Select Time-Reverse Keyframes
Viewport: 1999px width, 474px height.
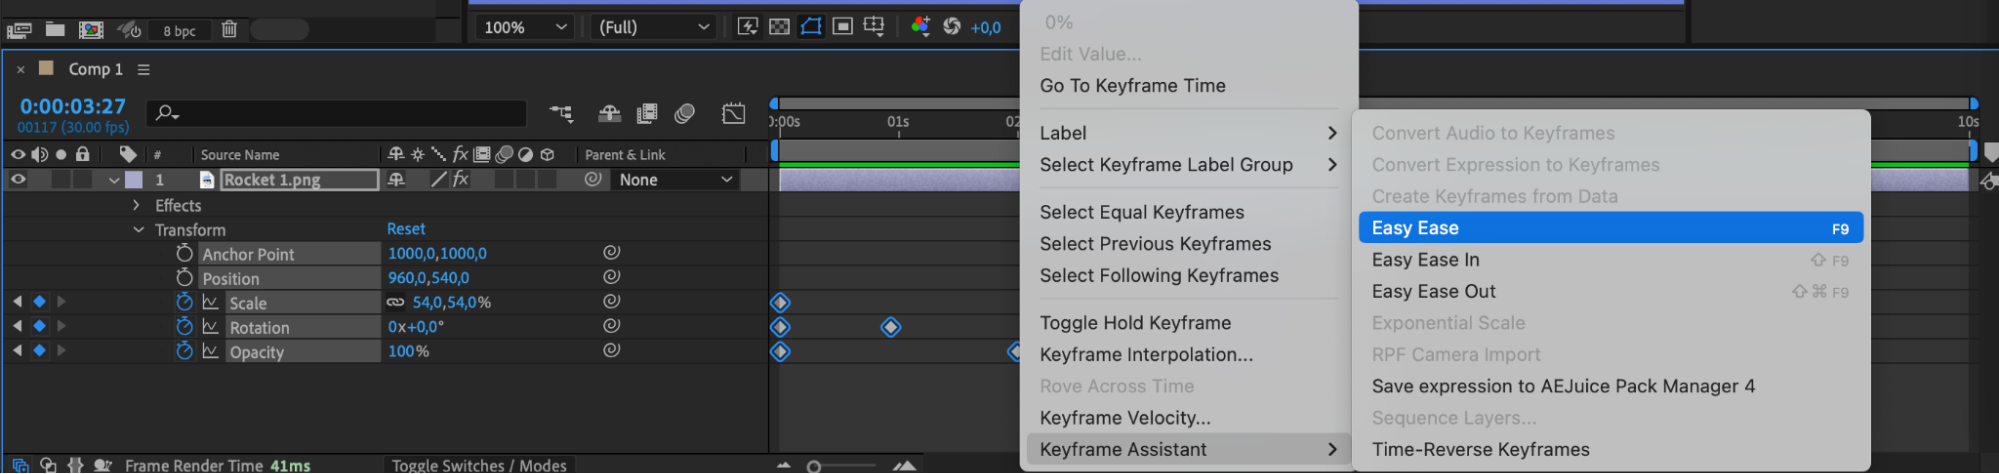pos(1610,450)
